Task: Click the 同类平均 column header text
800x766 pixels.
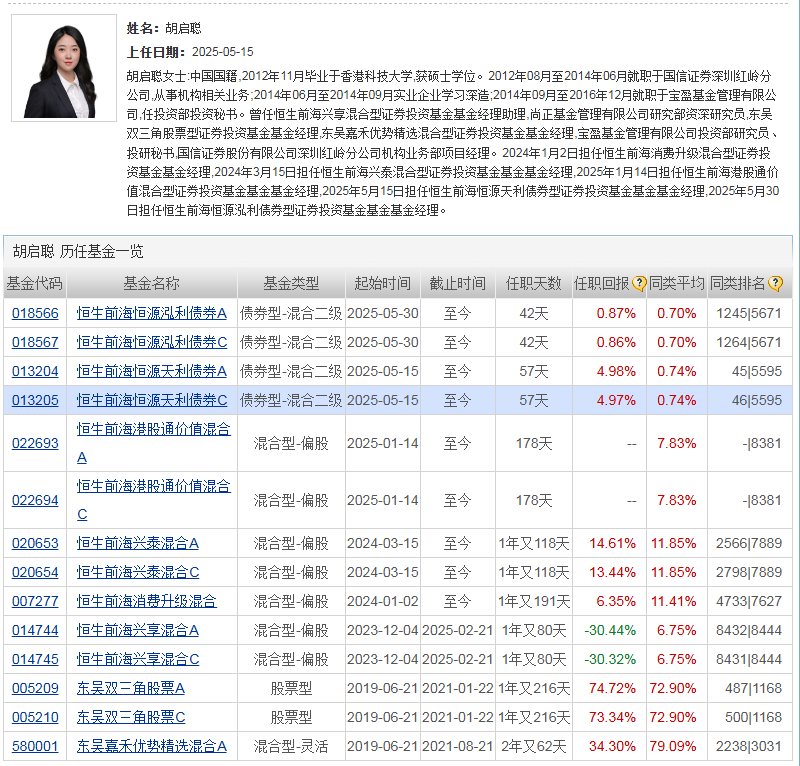Action: (x=677, y=283)
